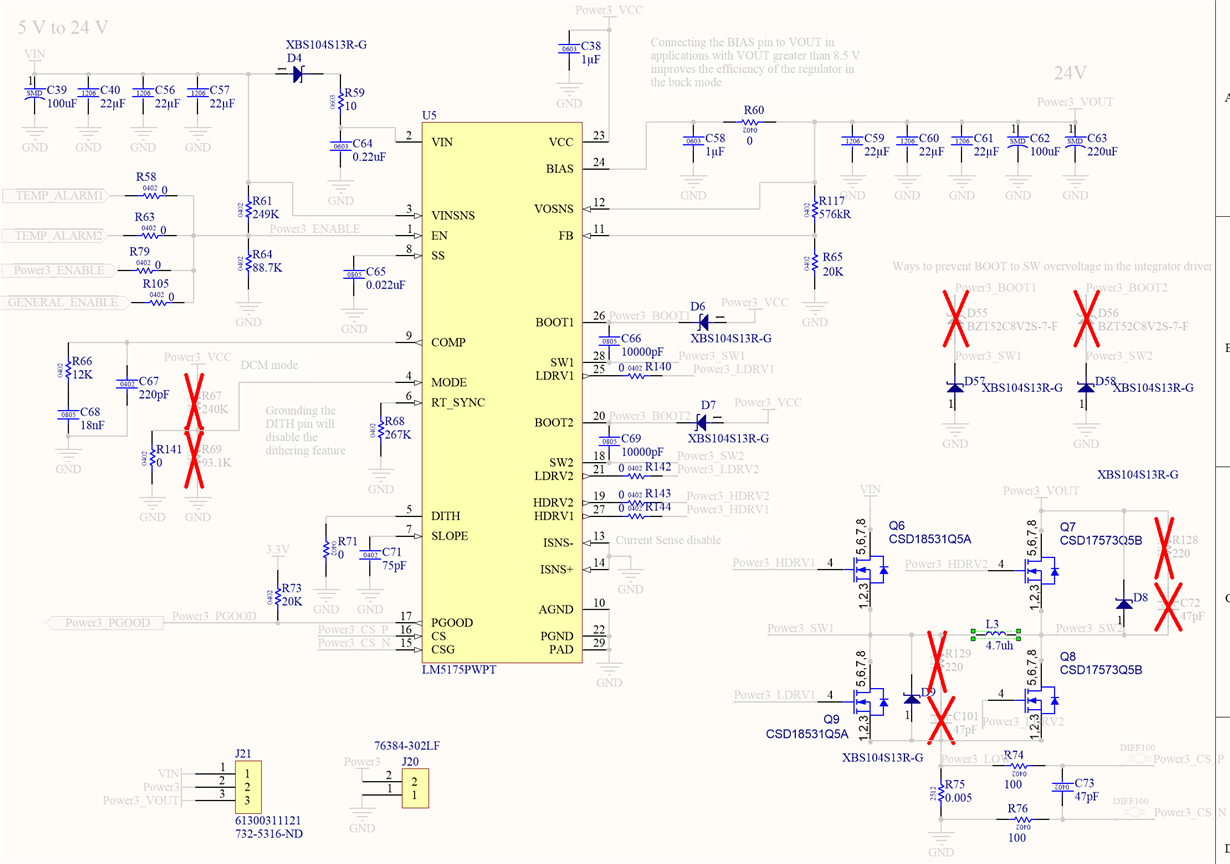This screenshot has width=1230, height=864.
Task: Select the C39 100uF capacitor symbol
Action: (x=35, y=93)
